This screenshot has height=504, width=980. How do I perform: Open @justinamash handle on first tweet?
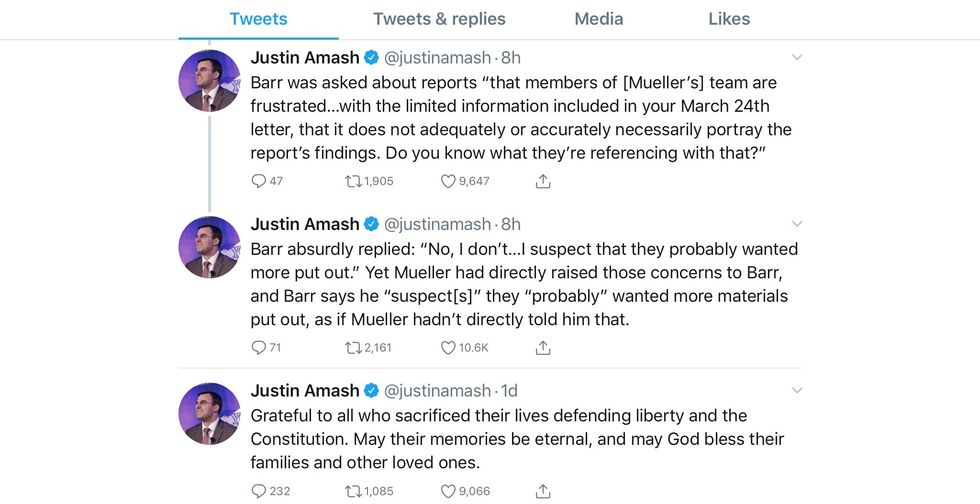click(438, 57)
